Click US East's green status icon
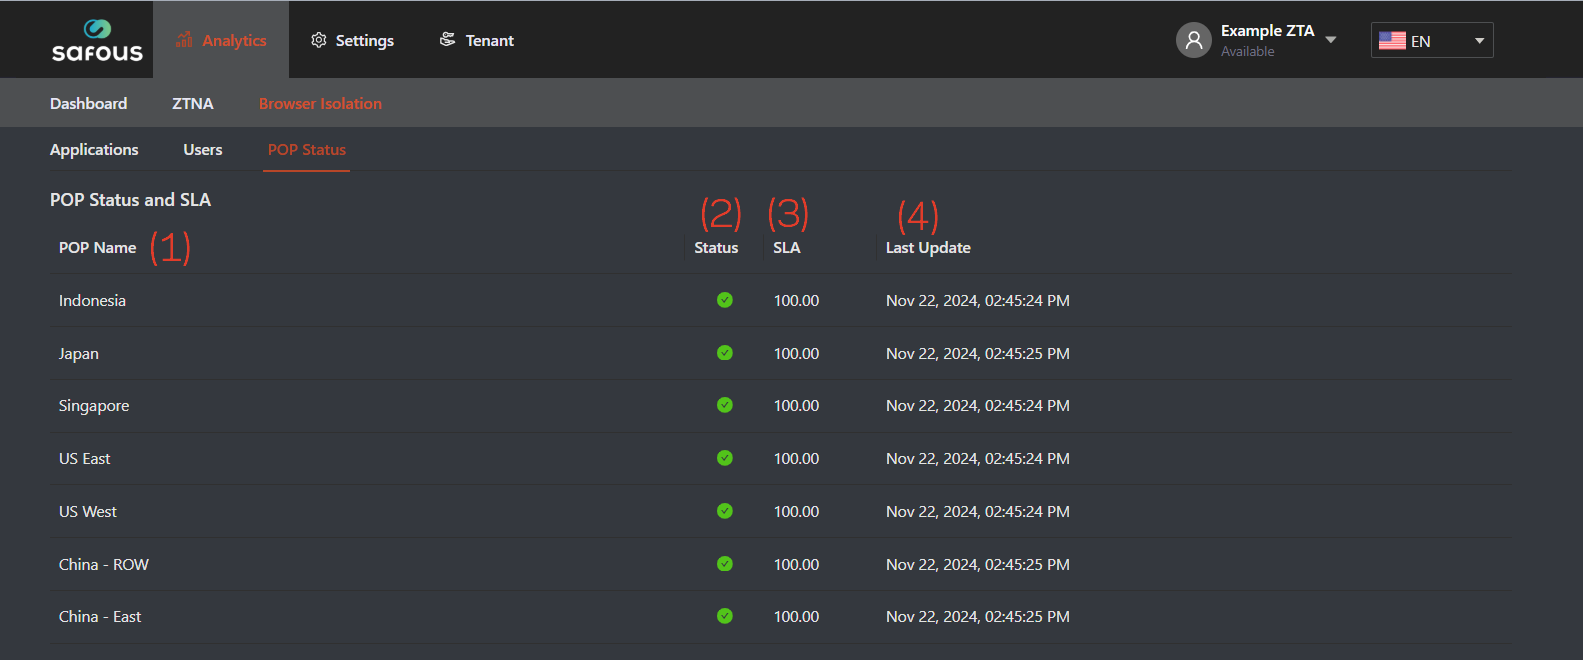Viewport: 1583px width, 660px height. (x=725, y=458)
